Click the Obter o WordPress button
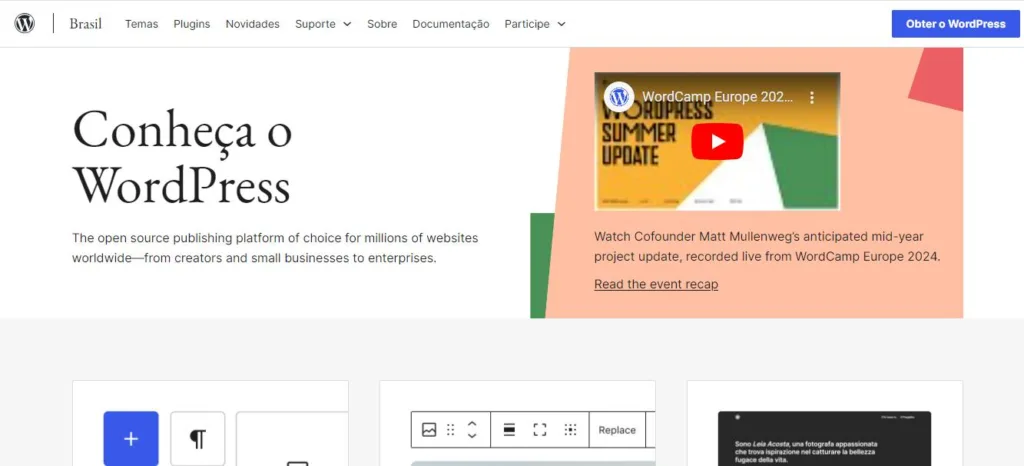This screenshot has height=466, width=1024. (955, 24)
